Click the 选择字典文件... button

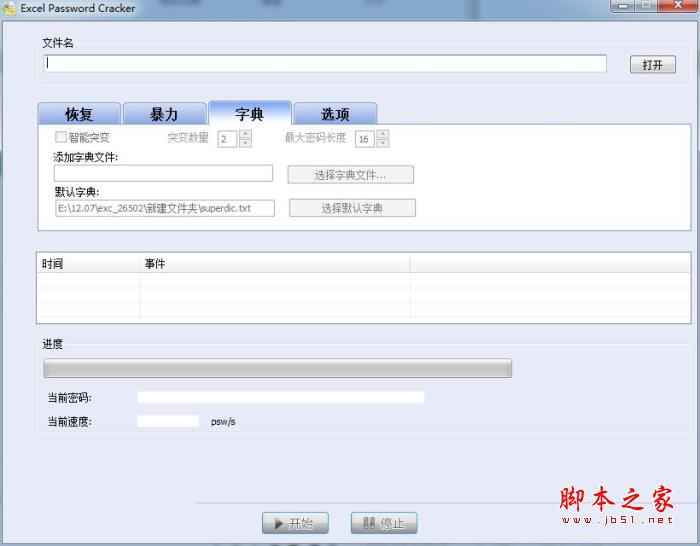click(x=350, y=175)
